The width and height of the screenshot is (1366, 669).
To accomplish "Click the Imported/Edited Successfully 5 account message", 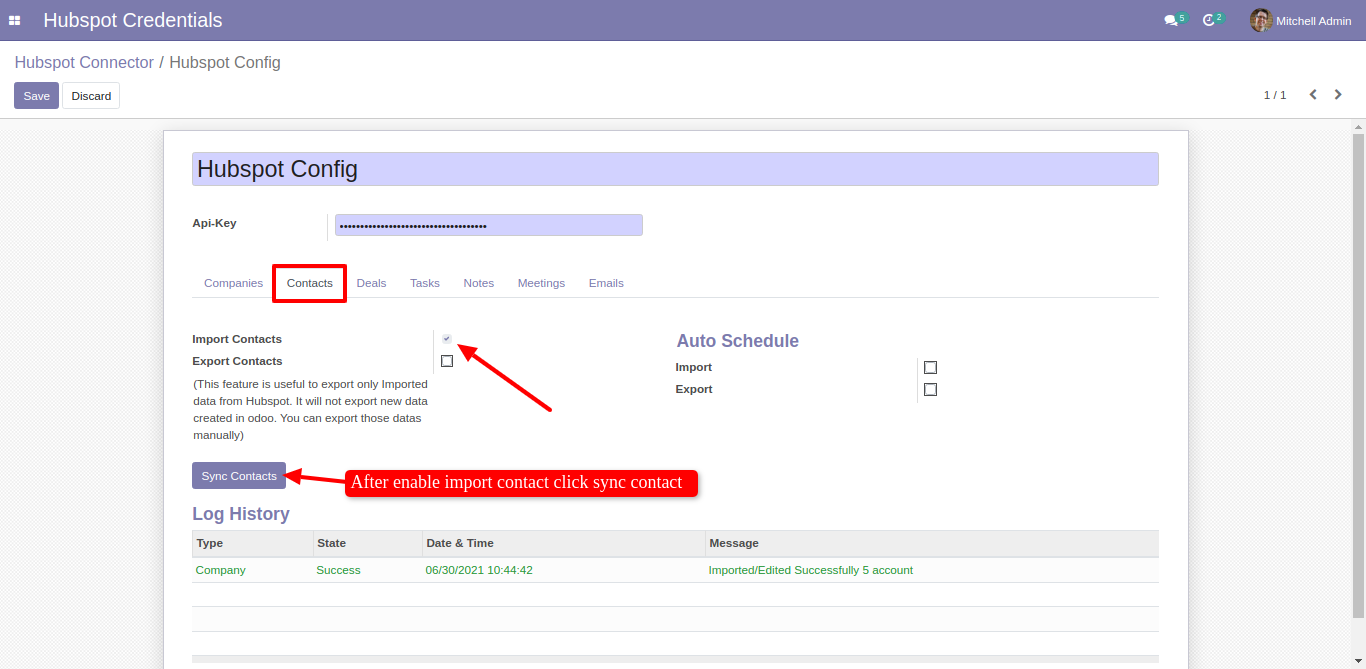I will coord(811,570).
